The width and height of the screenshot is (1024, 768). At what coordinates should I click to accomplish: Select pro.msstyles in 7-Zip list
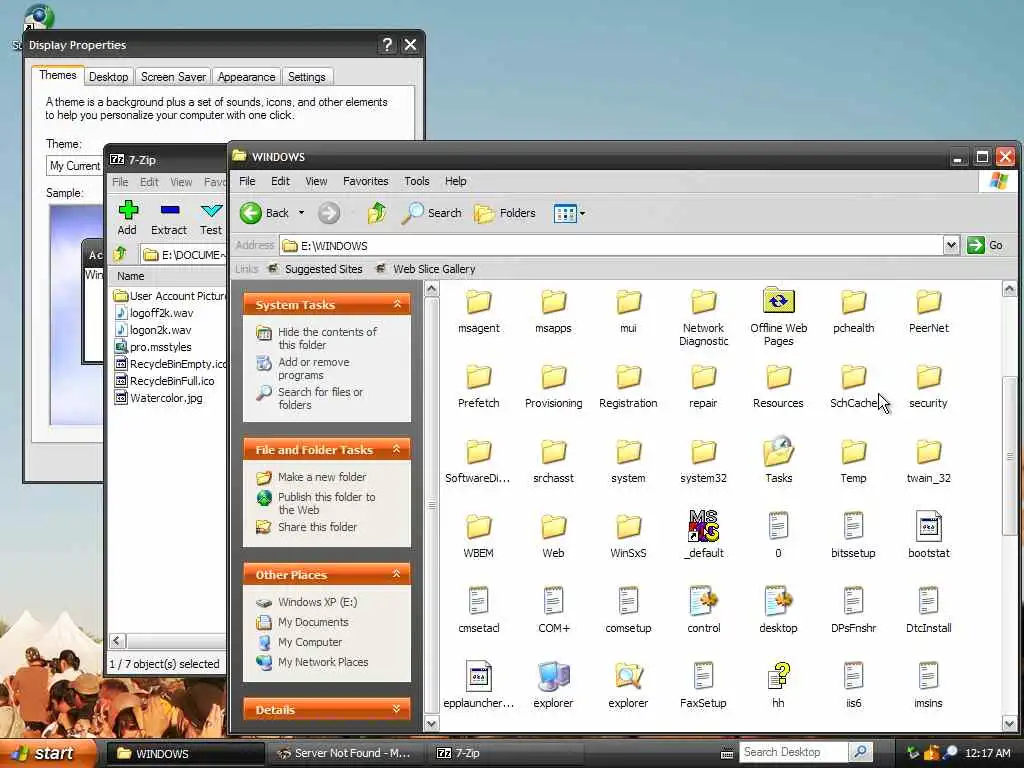pos(153,347)
